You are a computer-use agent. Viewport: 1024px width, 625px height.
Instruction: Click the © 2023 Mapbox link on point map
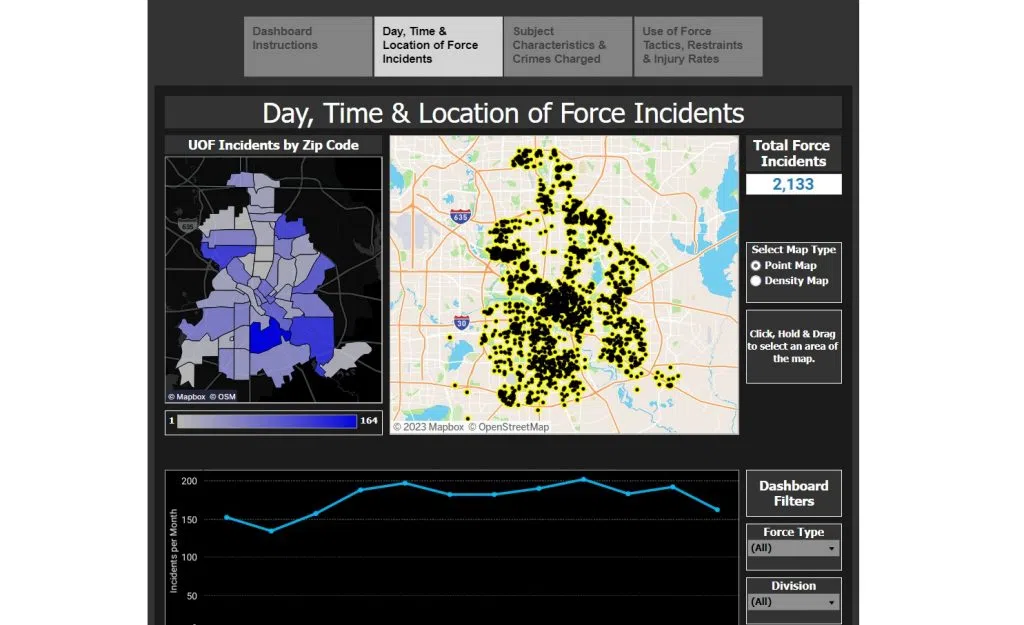428,427
